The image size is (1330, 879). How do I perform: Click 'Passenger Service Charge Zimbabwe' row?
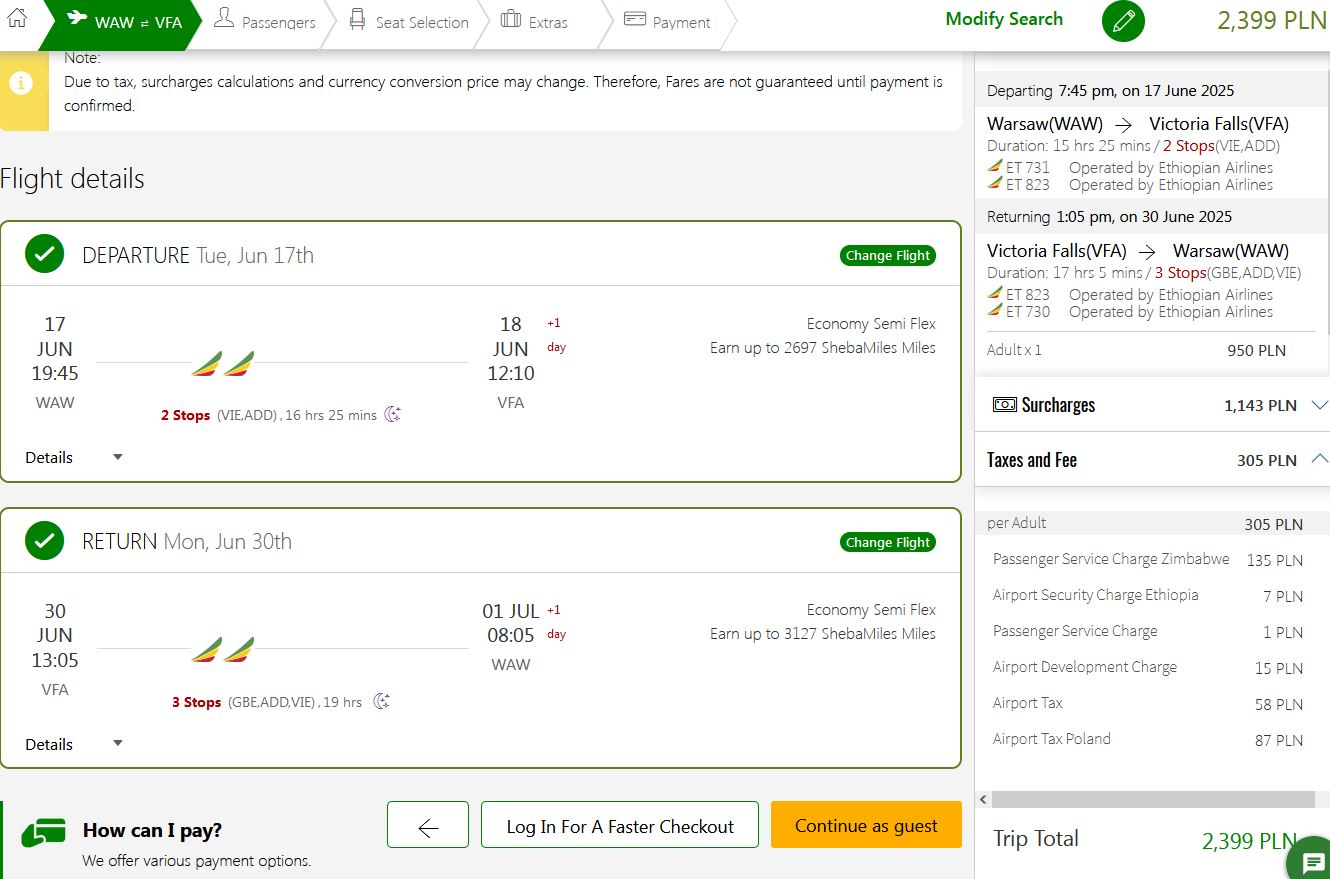[x=1147, y=560]
